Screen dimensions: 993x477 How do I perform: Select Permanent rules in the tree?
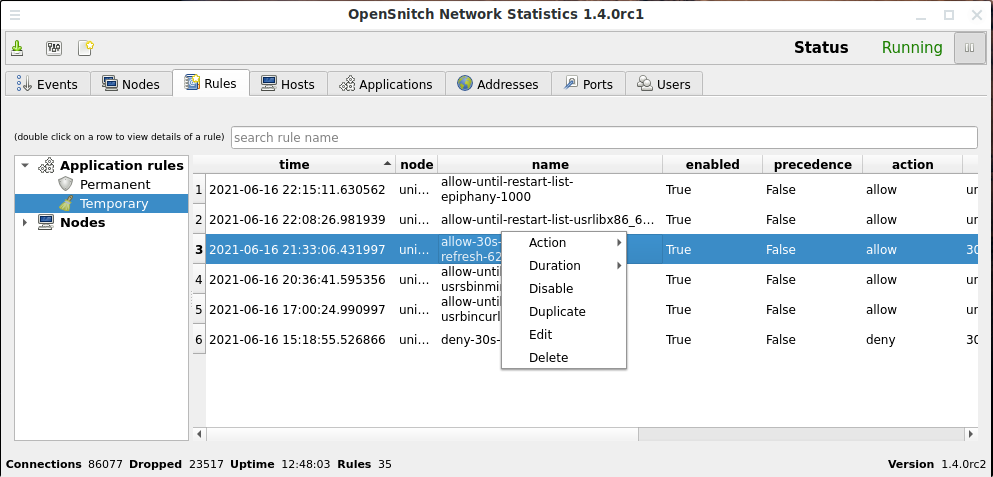click(x=115, y=184)
